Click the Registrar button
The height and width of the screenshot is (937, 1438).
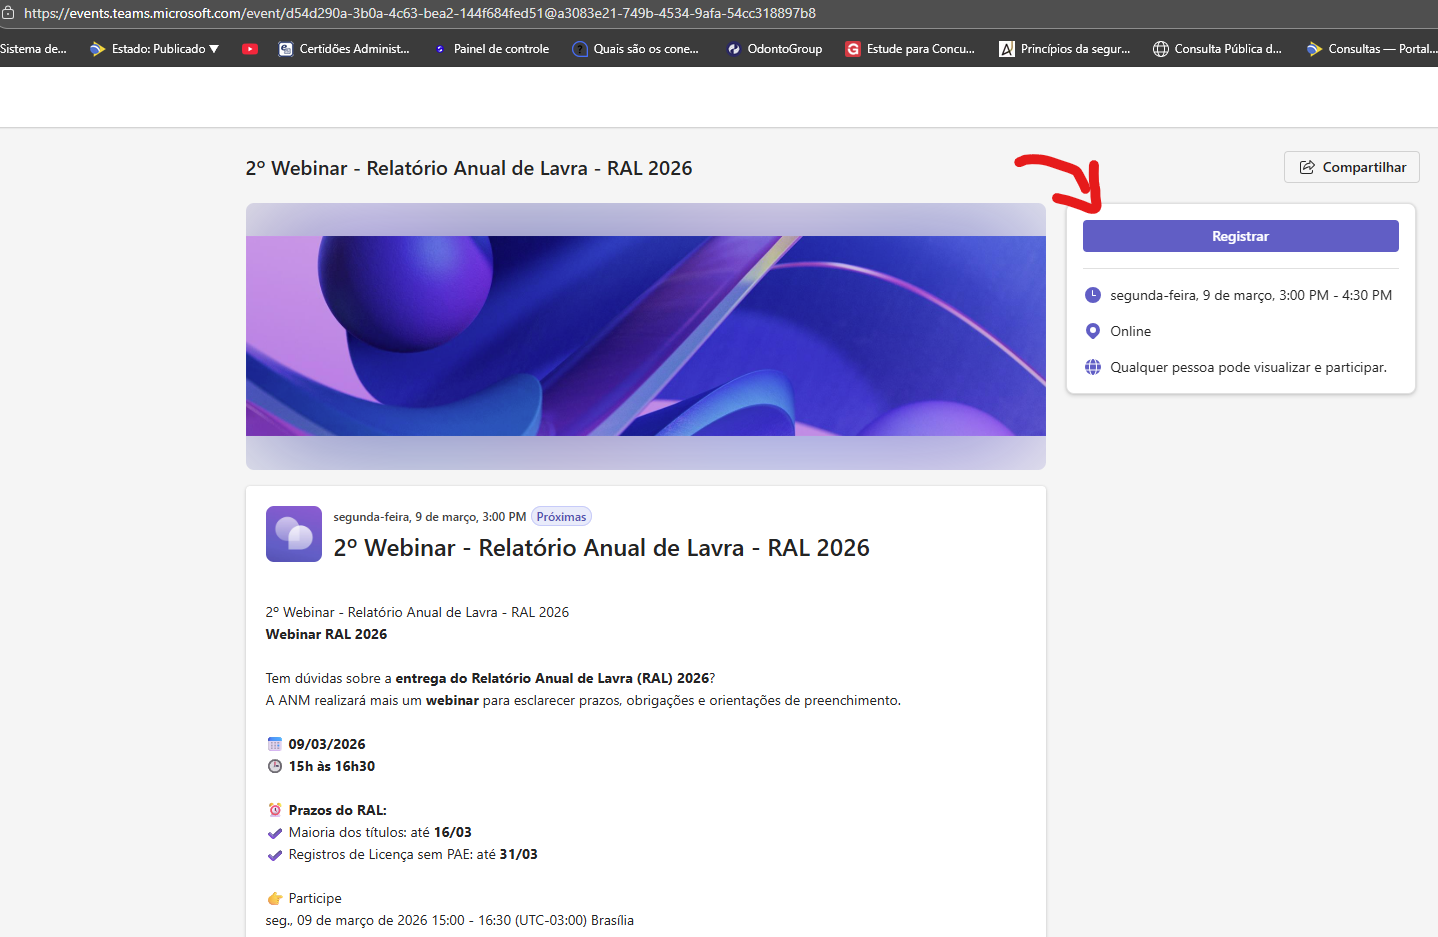point(1240,236)
